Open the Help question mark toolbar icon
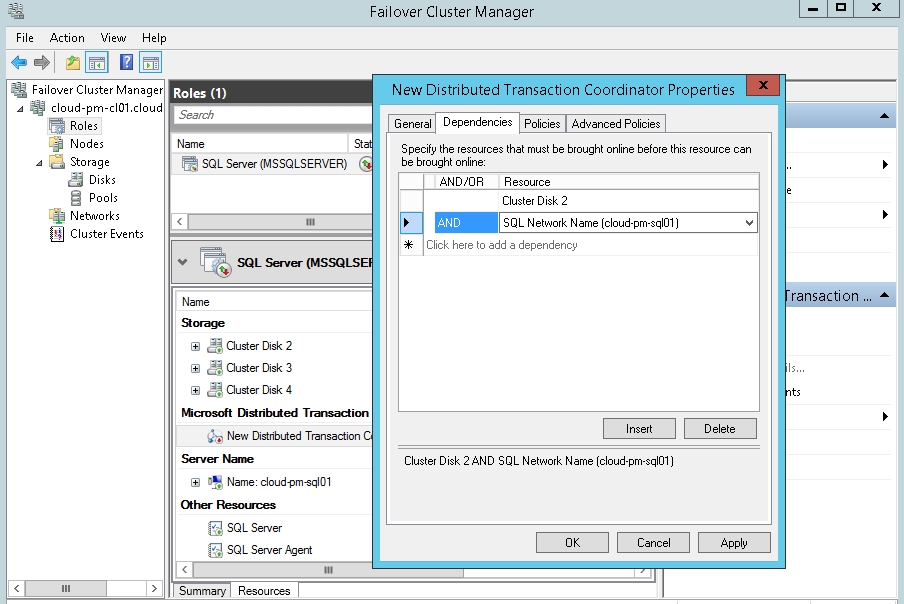Viewport: 904px width, 604px height. click(126, 62)
